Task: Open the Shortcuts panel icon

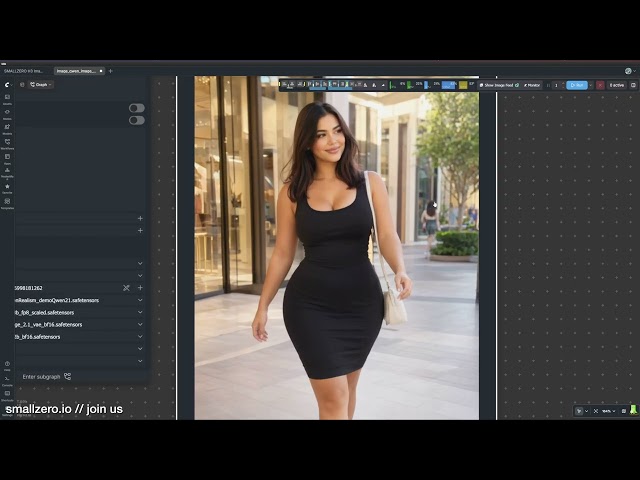Action: coord(7,395)
